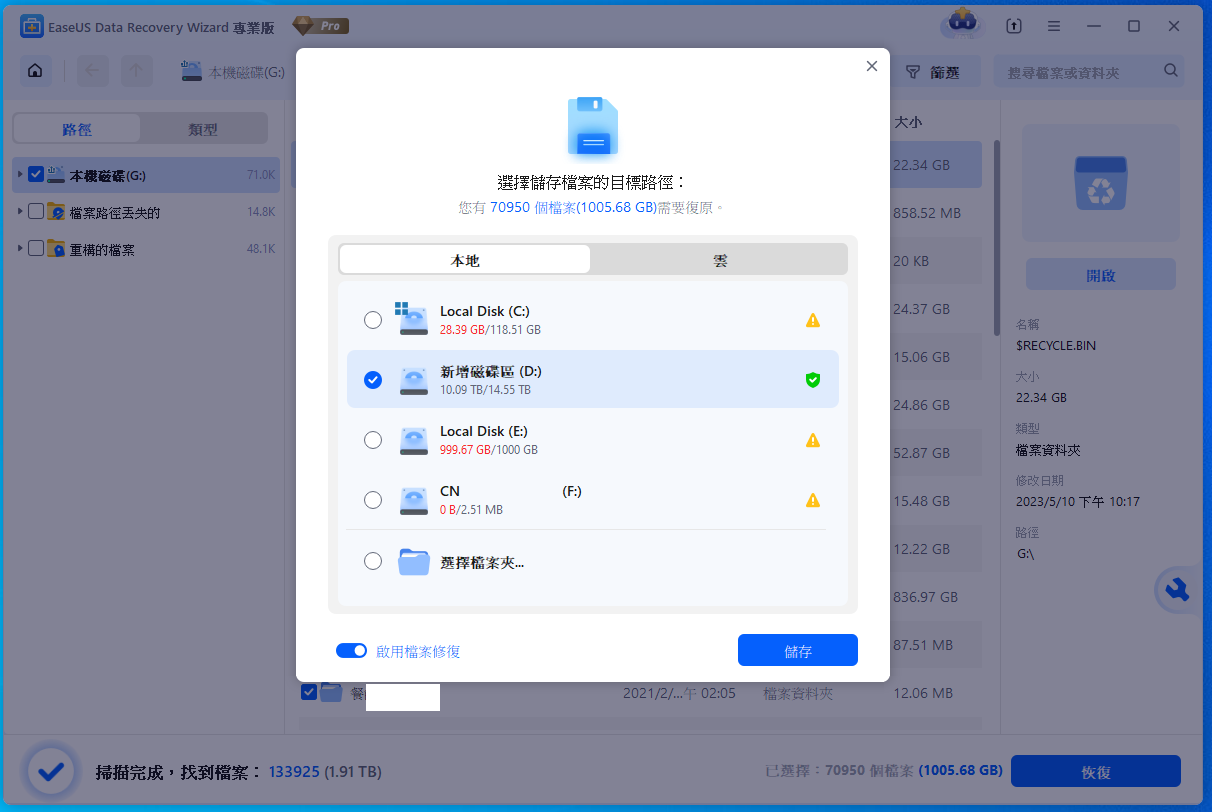Click the 恢復 recover button
The image size is (1212, 812).
point(1095,771)
